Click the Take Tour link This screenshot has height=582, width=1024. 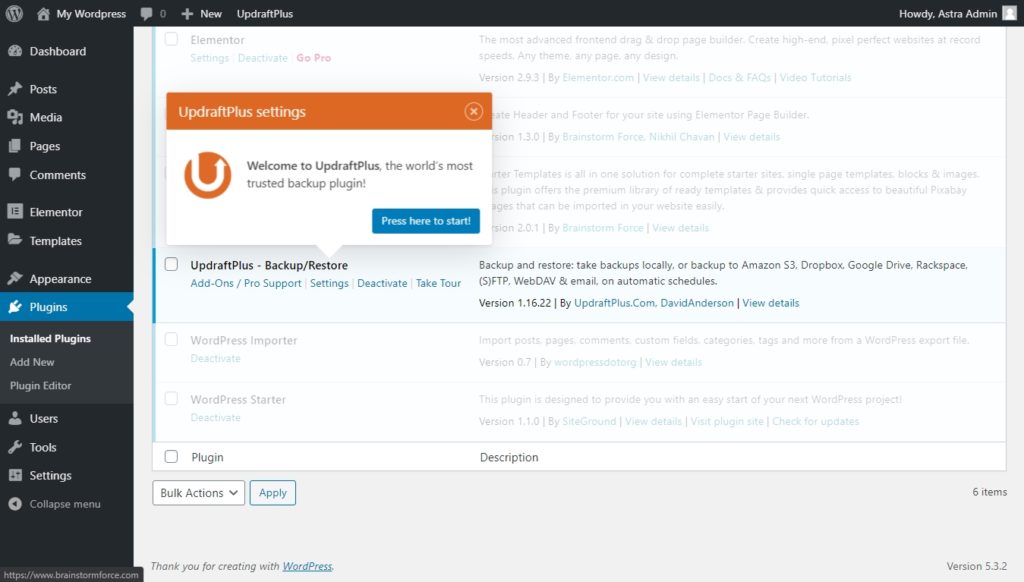click(438, 283)
